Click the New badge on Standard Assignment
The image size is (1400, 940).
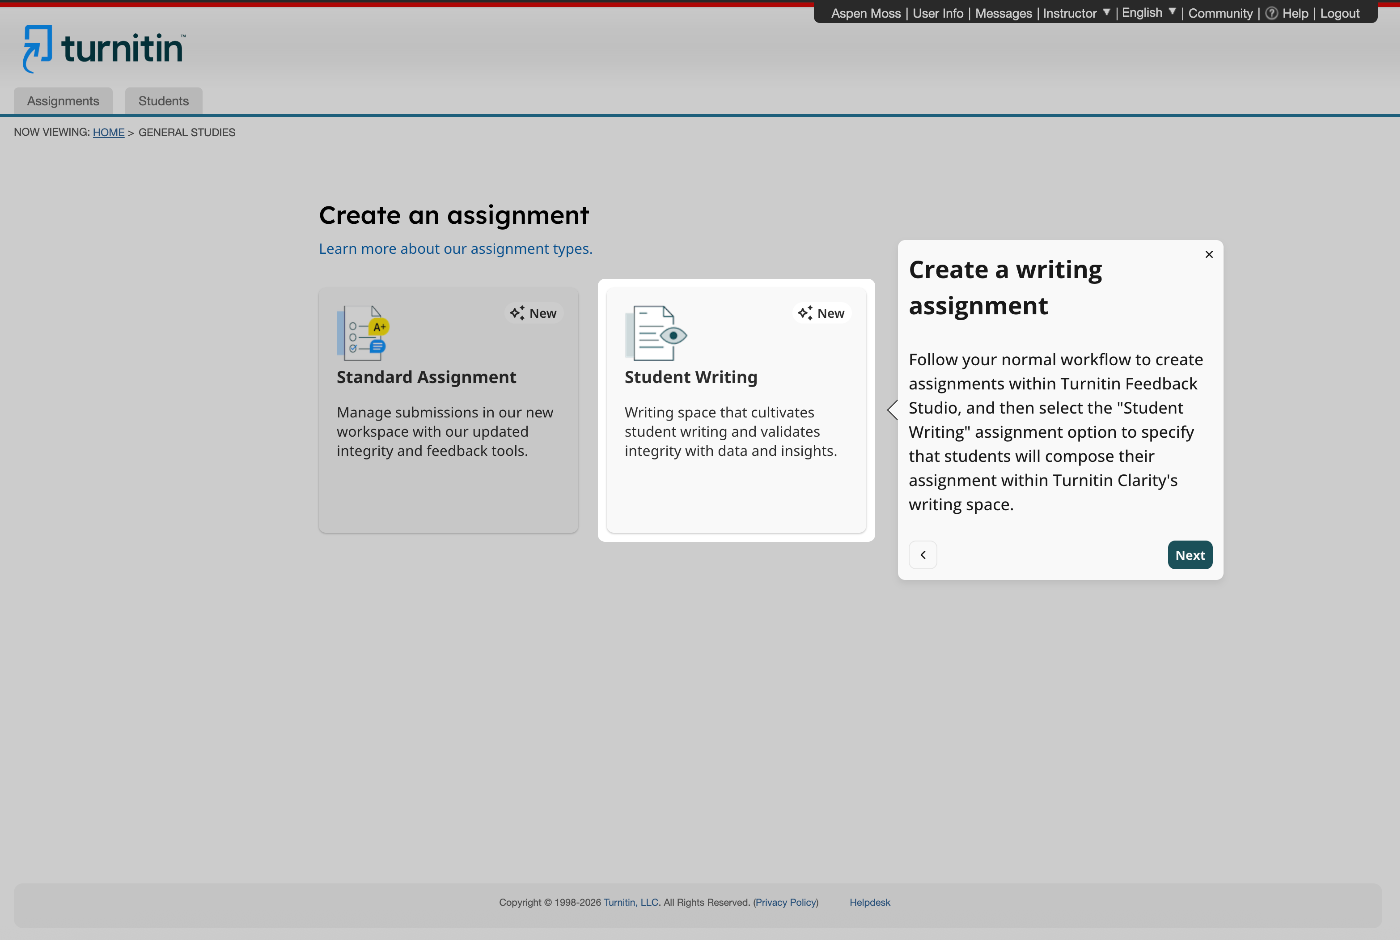(533, 313)
